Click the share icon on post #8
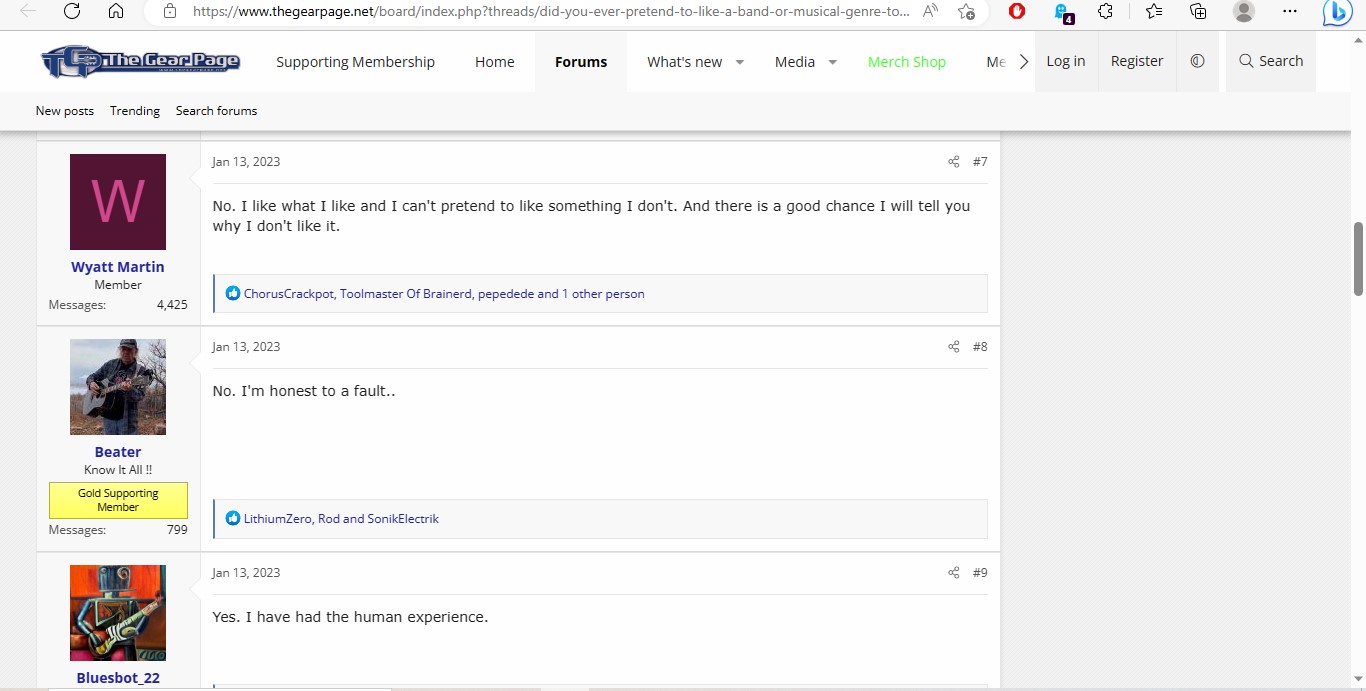This screenshot has height=691, width=1366. 953,347
